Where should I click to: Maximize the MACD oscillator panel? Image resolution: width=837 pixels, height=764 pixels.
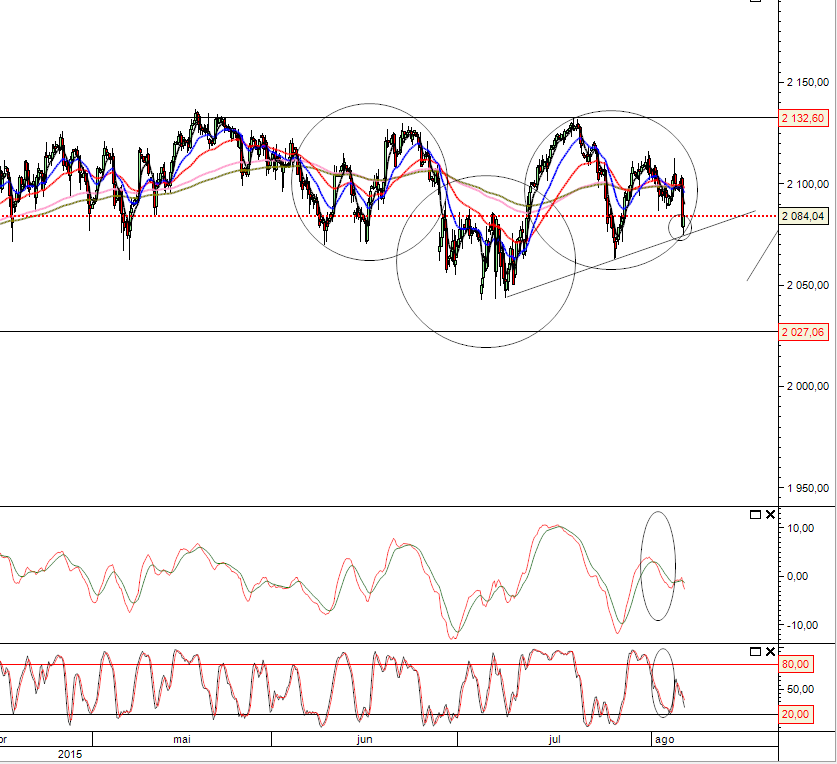[755, 515]
